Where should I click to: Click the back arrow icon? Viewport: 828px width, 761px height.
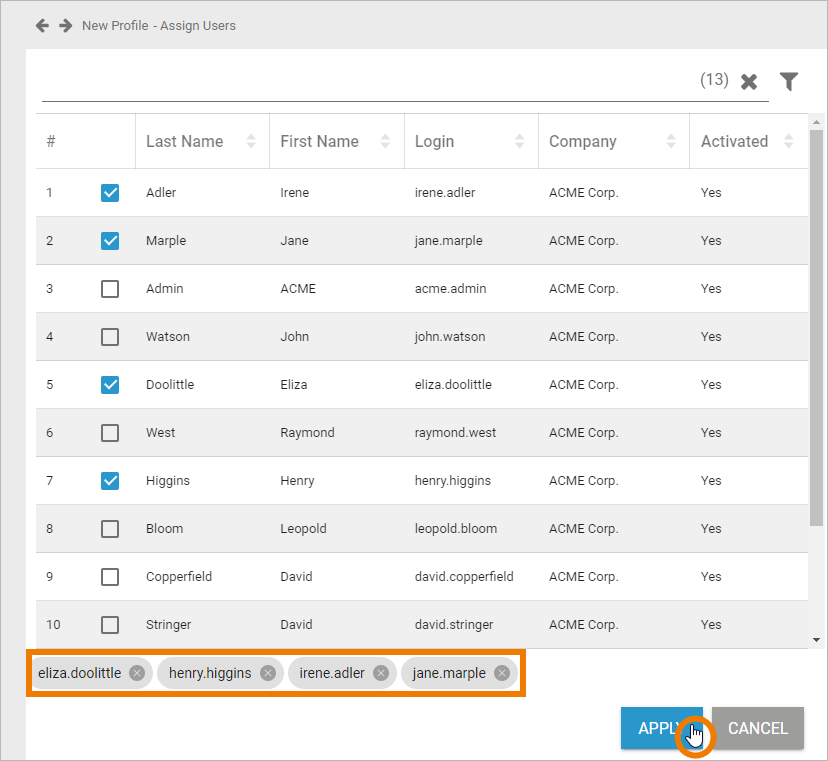click(42, 25)
